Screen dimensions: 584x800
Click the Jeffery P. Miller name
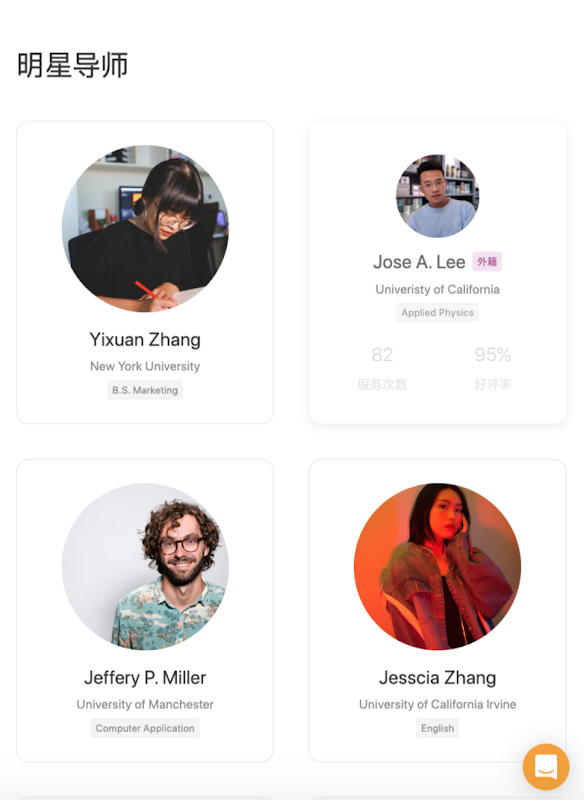[x=145, y=678]
